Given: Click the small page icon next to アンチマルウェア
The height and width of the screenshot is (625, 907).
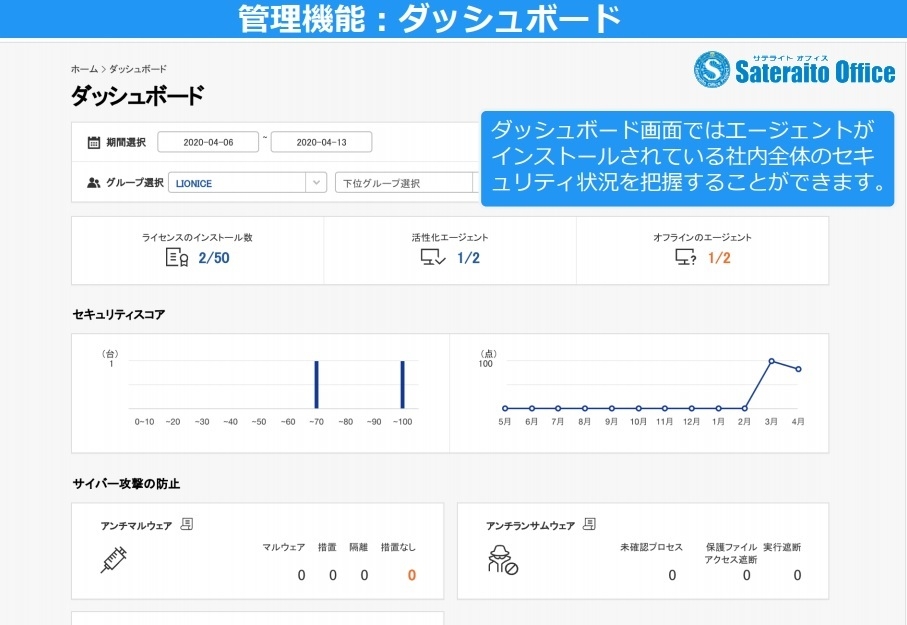Looking at the screenshot, I should [x=187, y=523].
